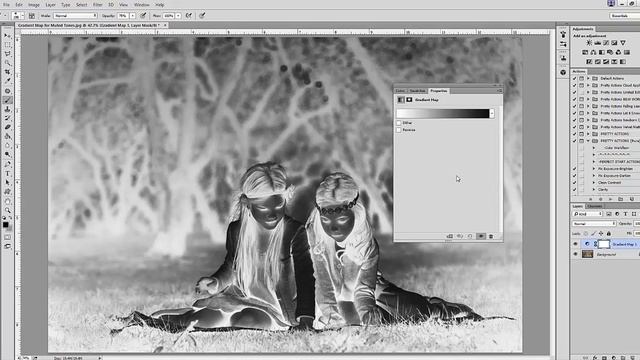Hide the Gradient Map 1 layer
Image resolution: width=640 pixels, height=360 pixels.
[x=576, y=244]
